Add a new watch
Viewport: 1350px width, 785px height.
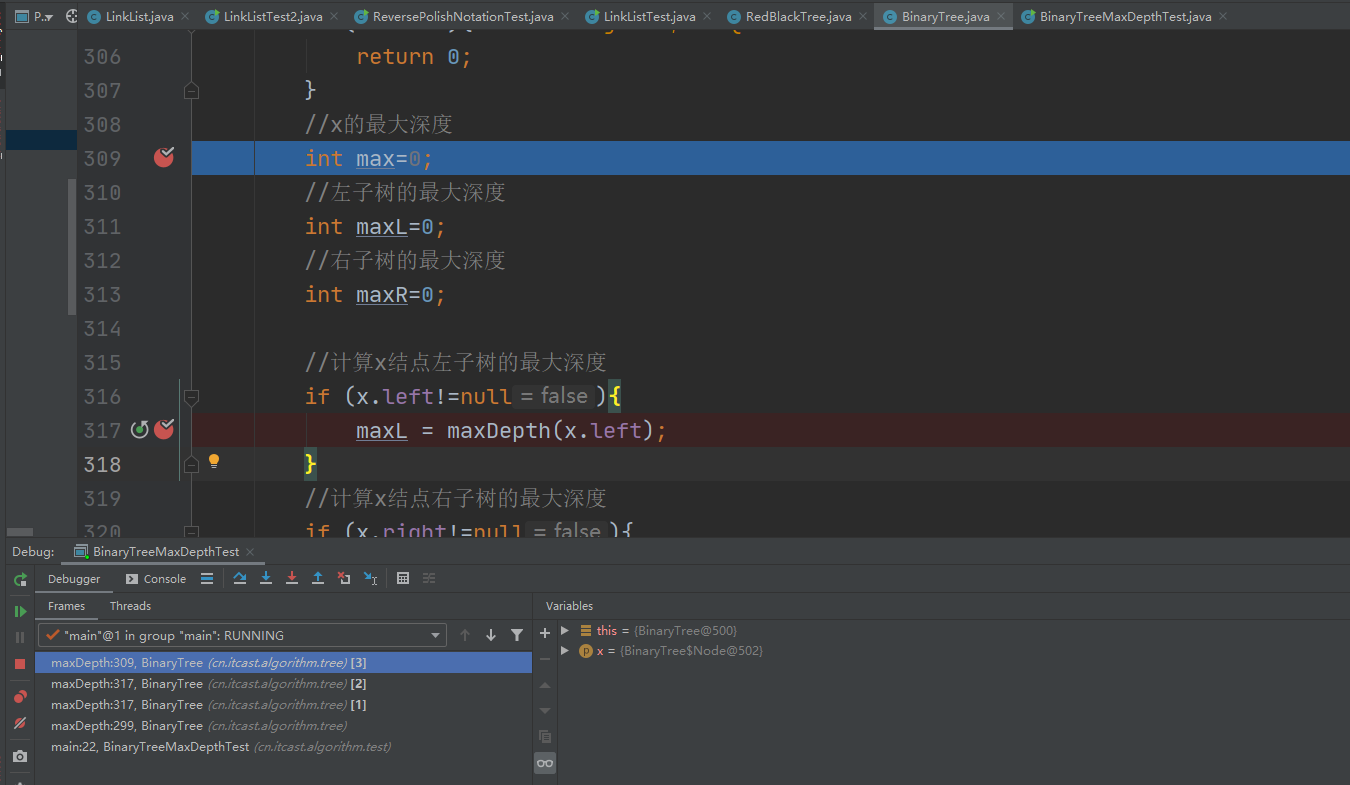pyautogui.click(x=545, y=633)
